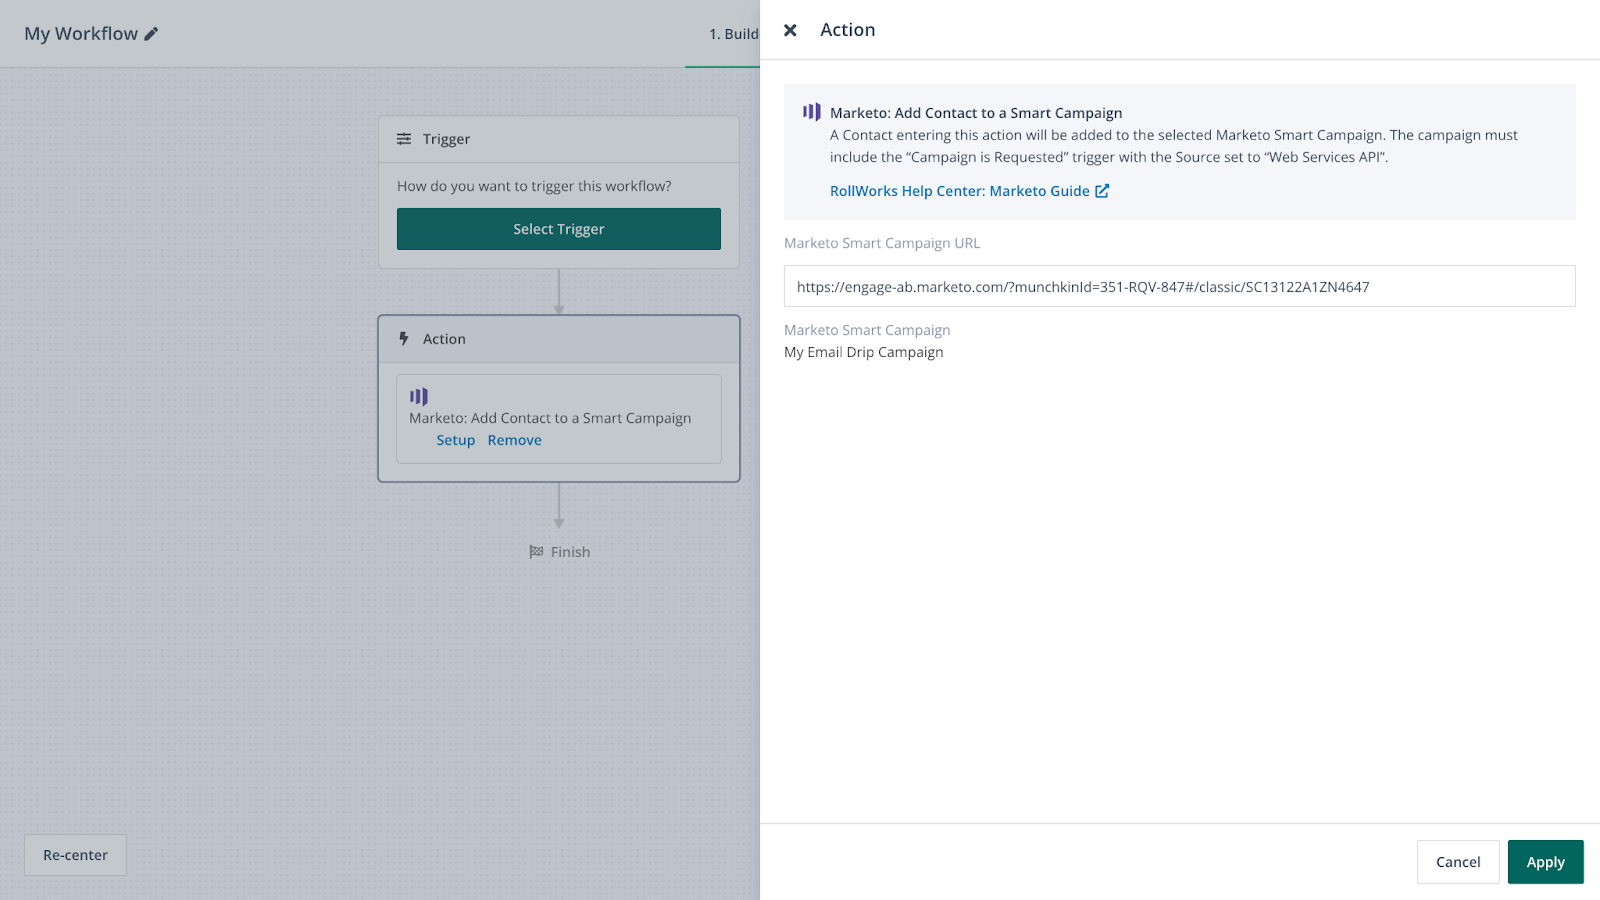Click the Marketo logo in the Action card

click(x=419, y=396)
